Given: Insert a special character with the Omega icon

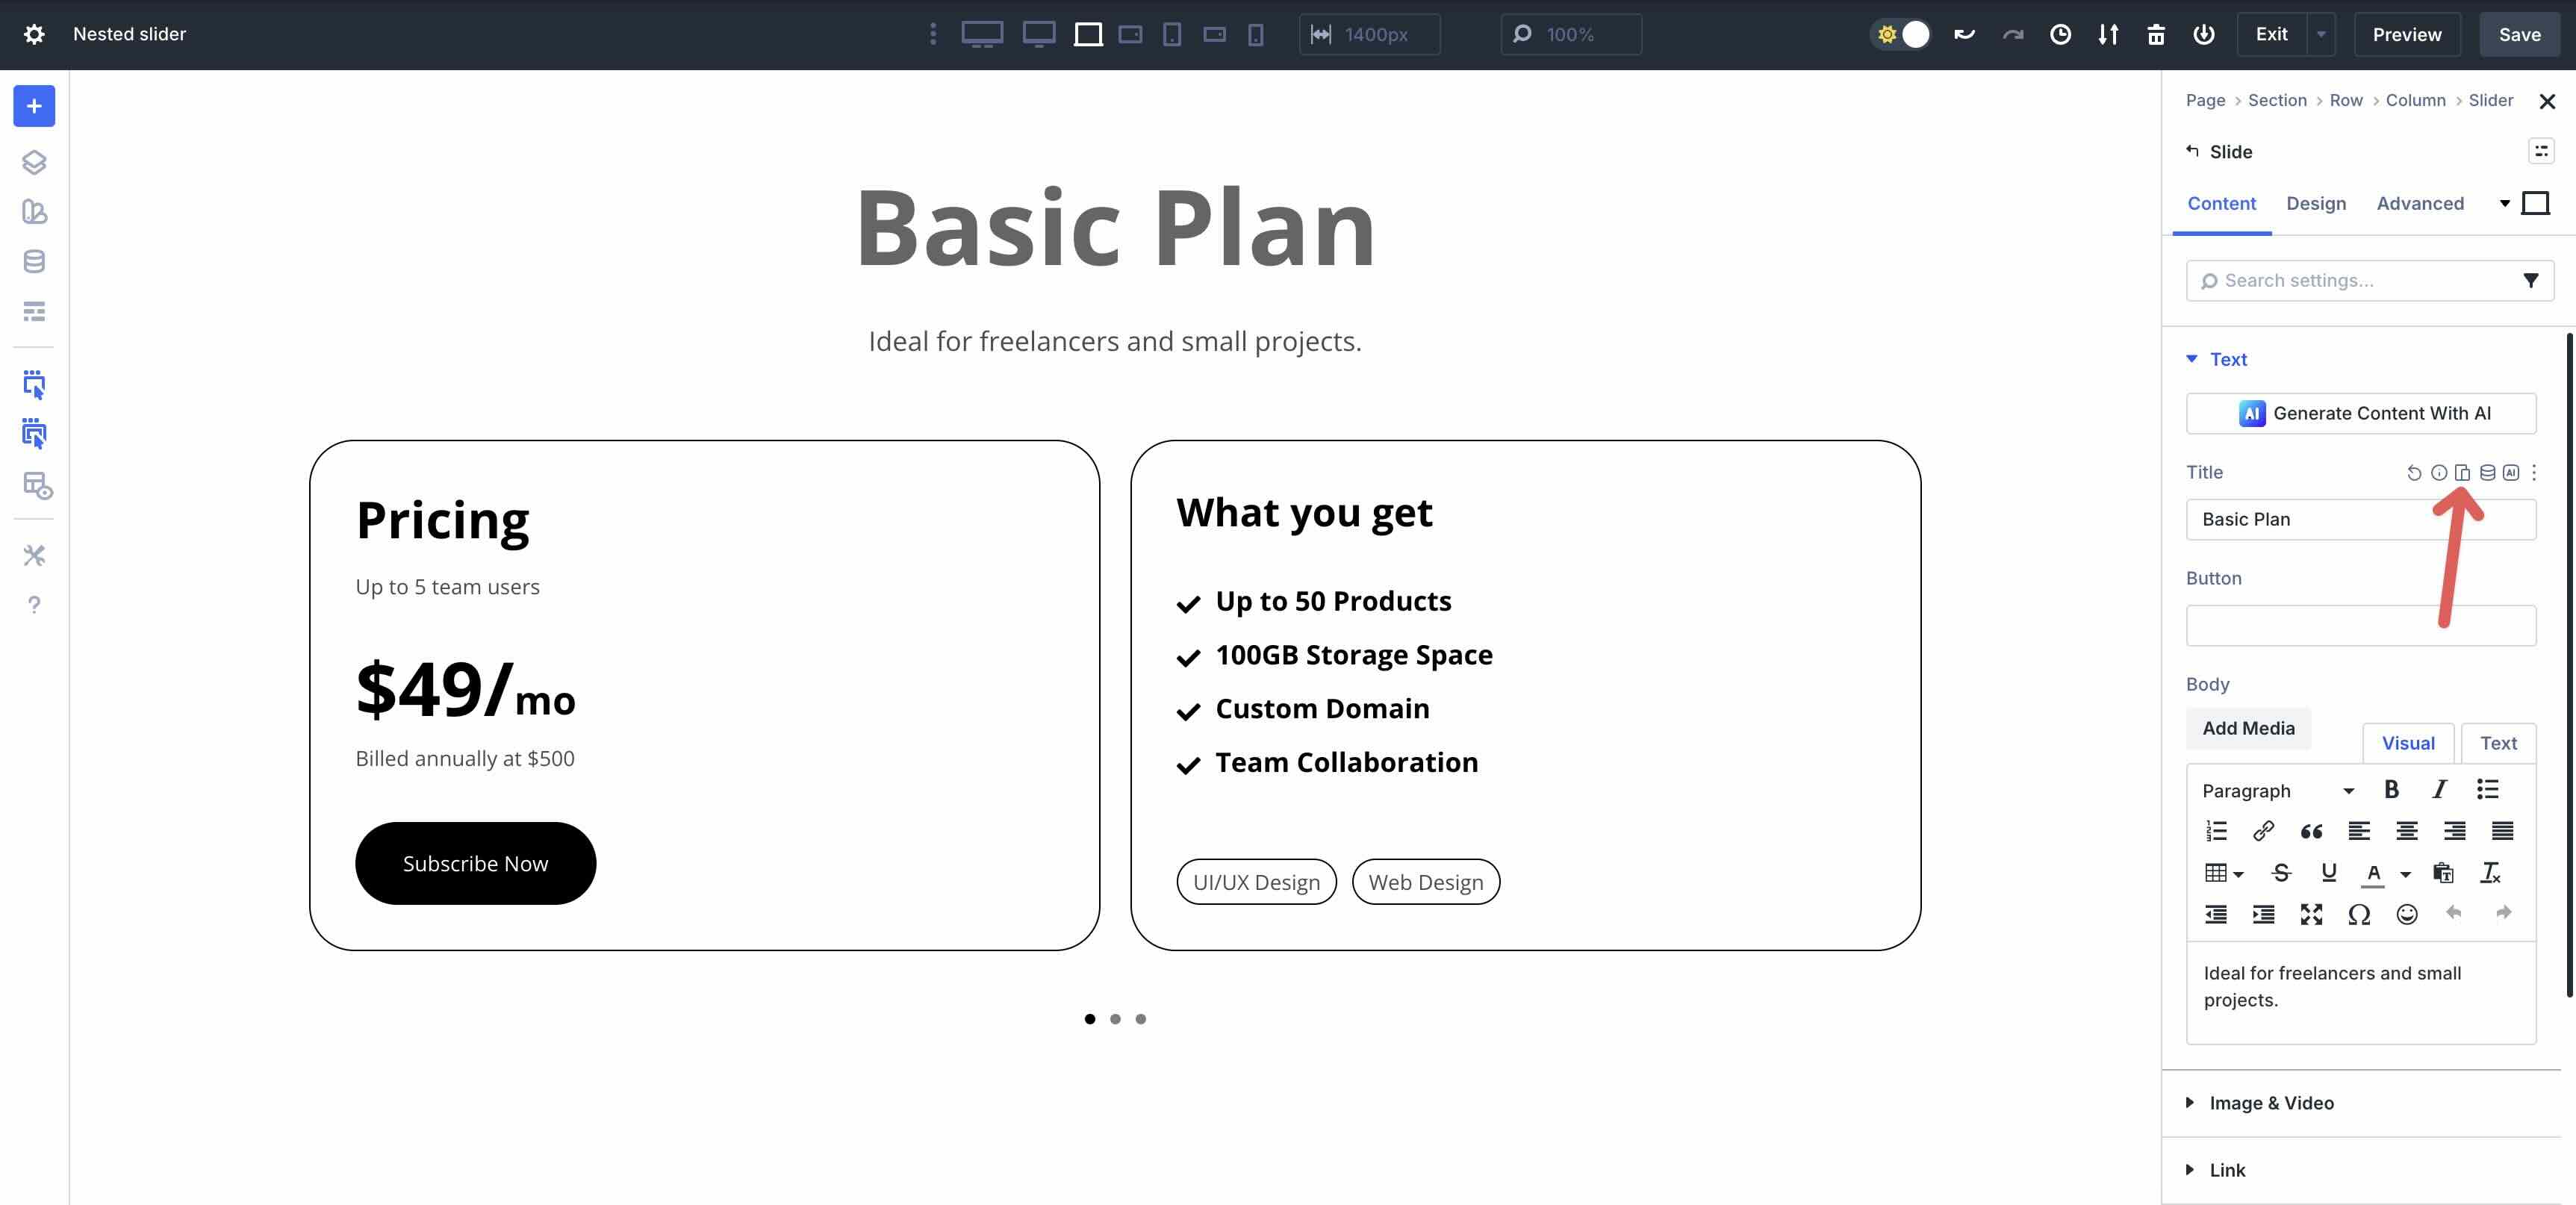Looking at the screenshot, I should (x=2358, y=914).
